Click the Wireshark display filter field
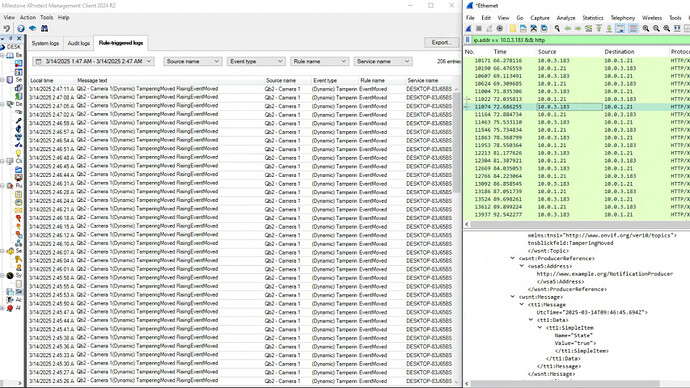Image resolution: width=690 pixels, height=388 pixels. (581, 40)
